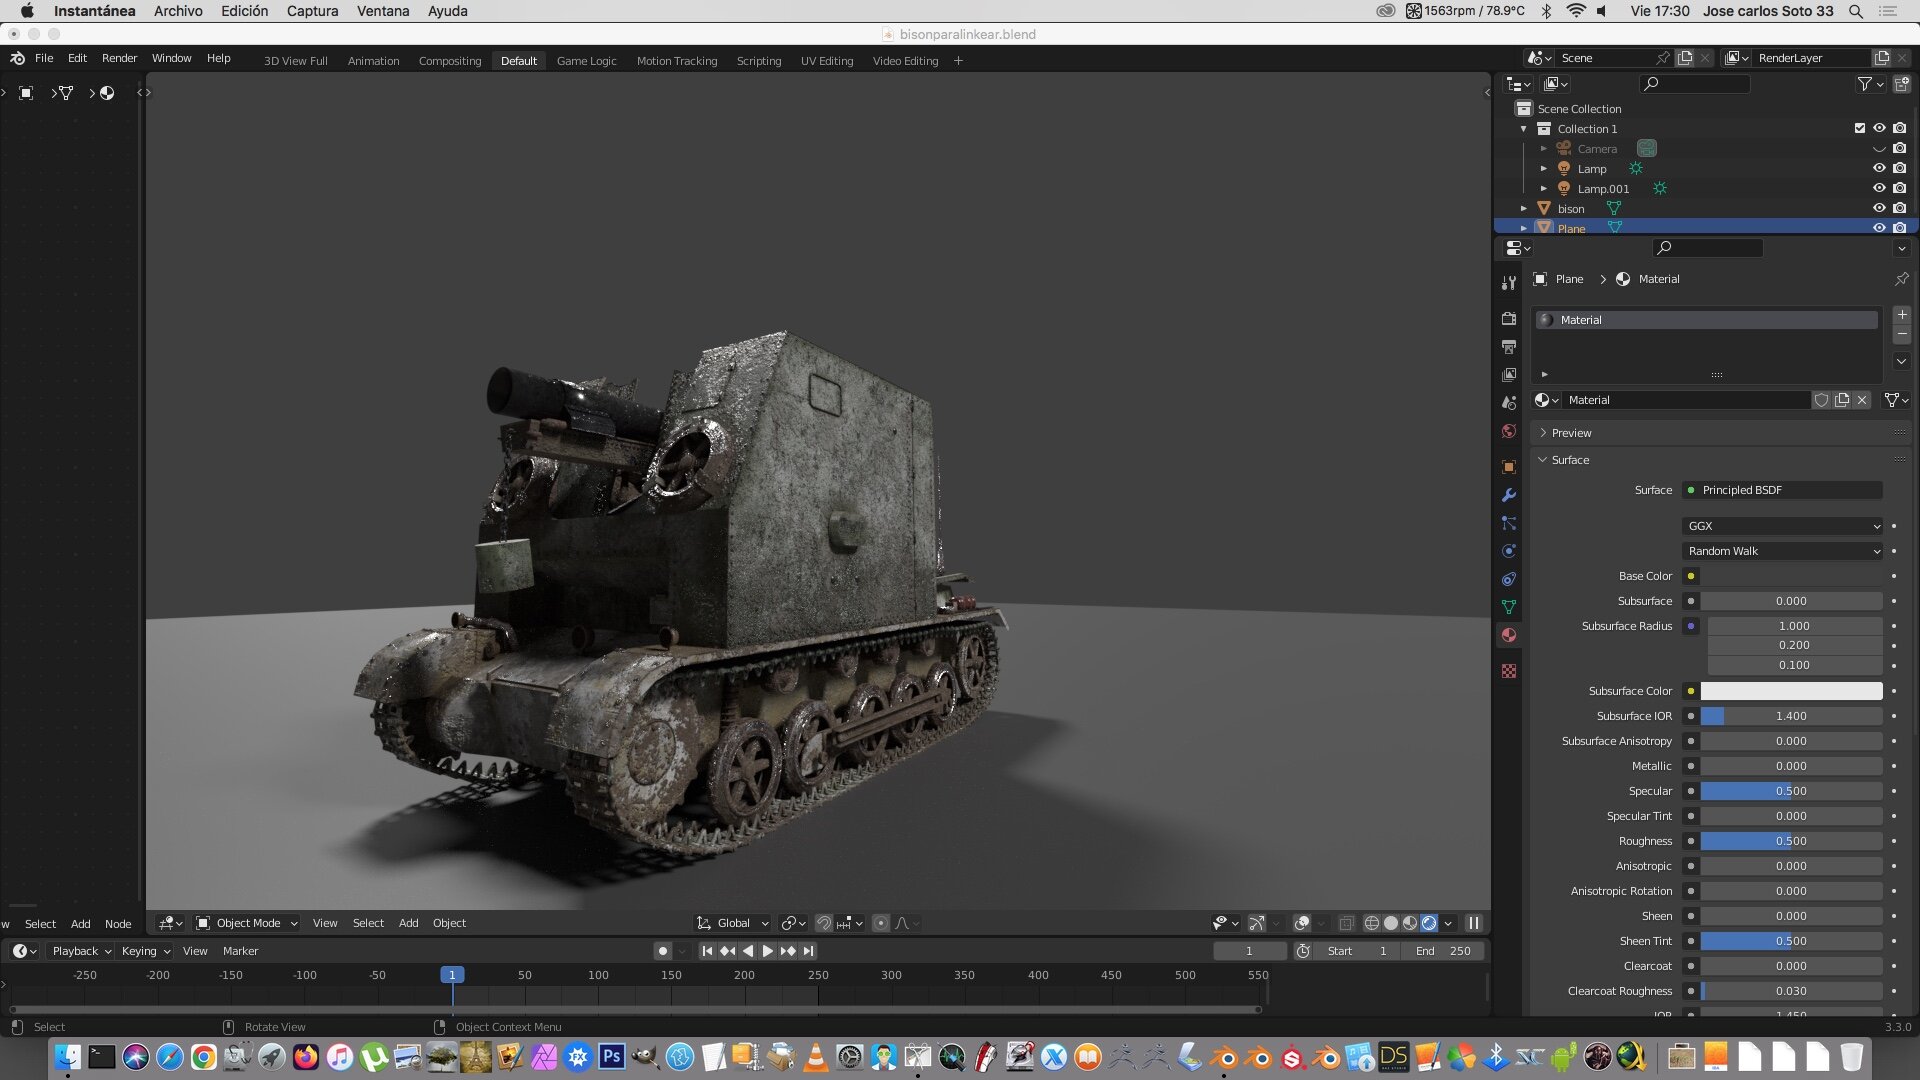
Task: Show the Camera in viewport
Action: coord(1879,148)
